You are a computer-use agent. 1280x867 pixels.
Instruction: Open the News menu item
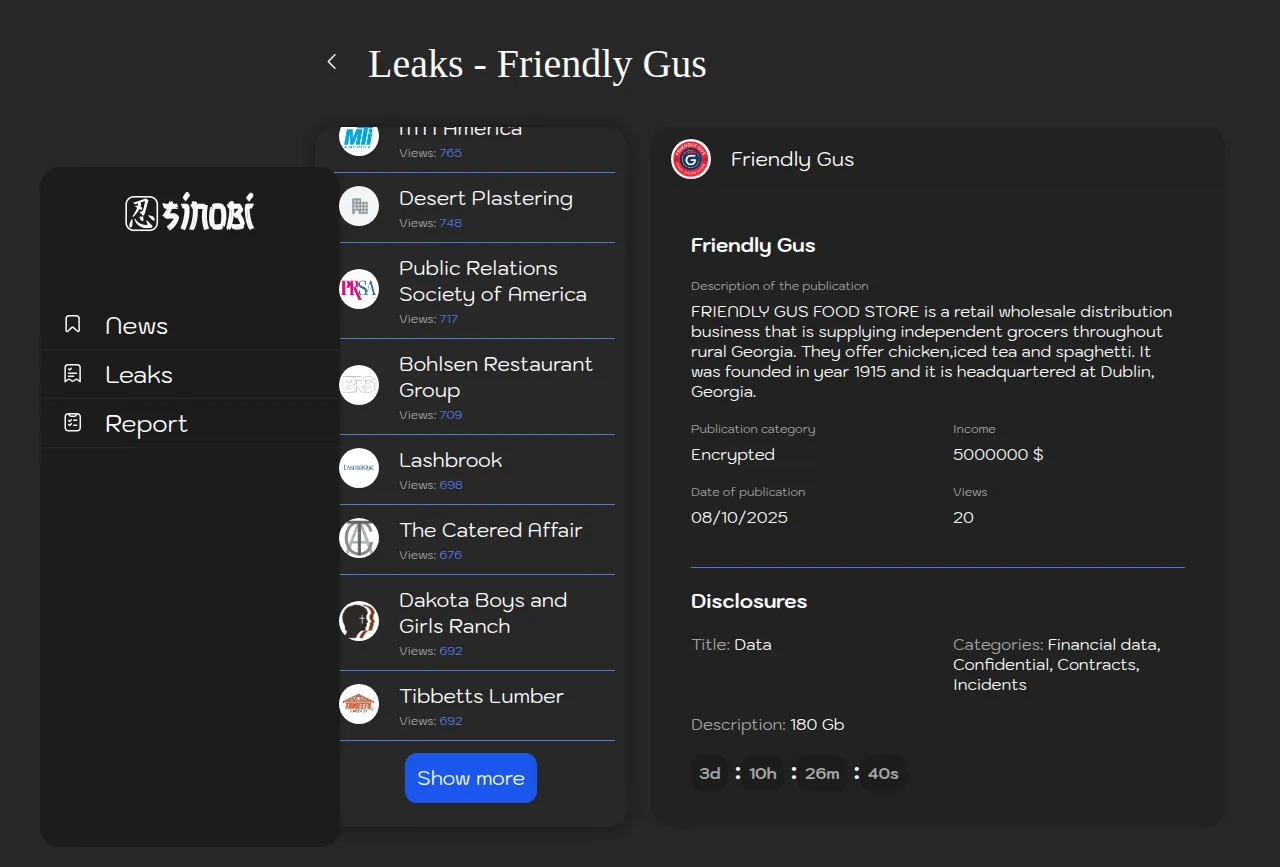137,326
